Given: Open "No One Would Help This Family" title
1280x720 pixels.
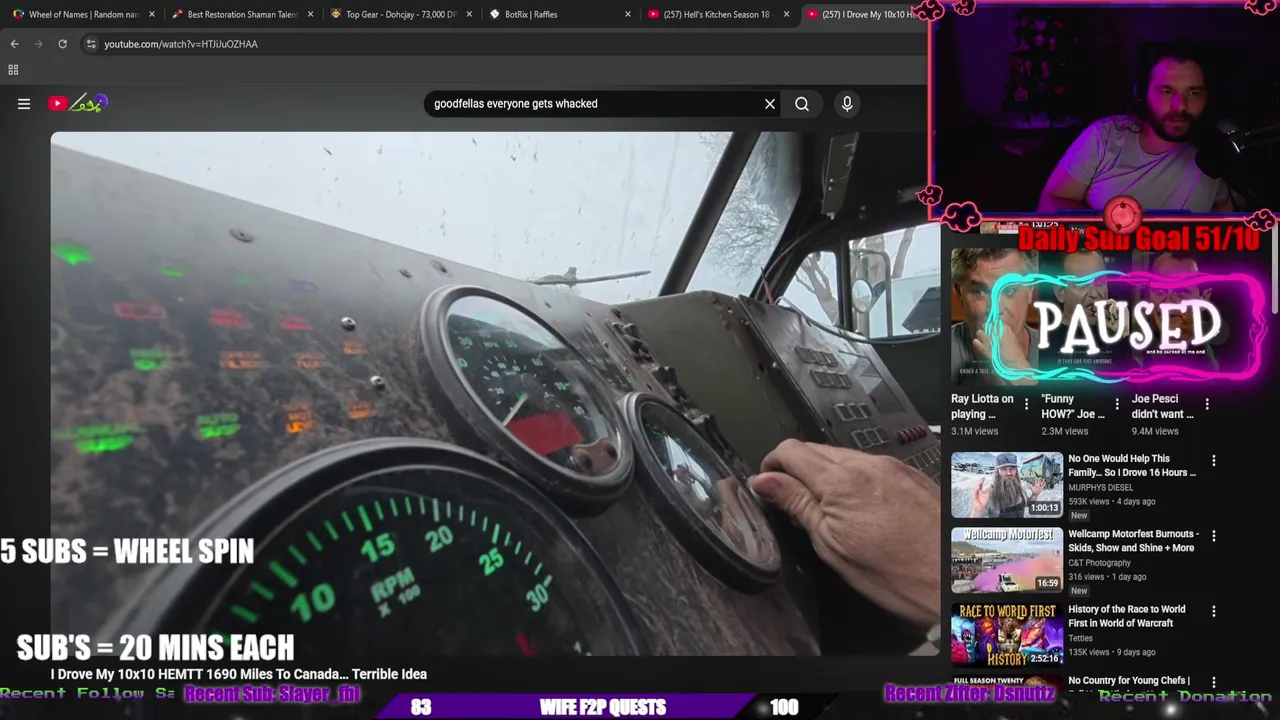Looking at the screenshot, I should [x=1132, y=465].
